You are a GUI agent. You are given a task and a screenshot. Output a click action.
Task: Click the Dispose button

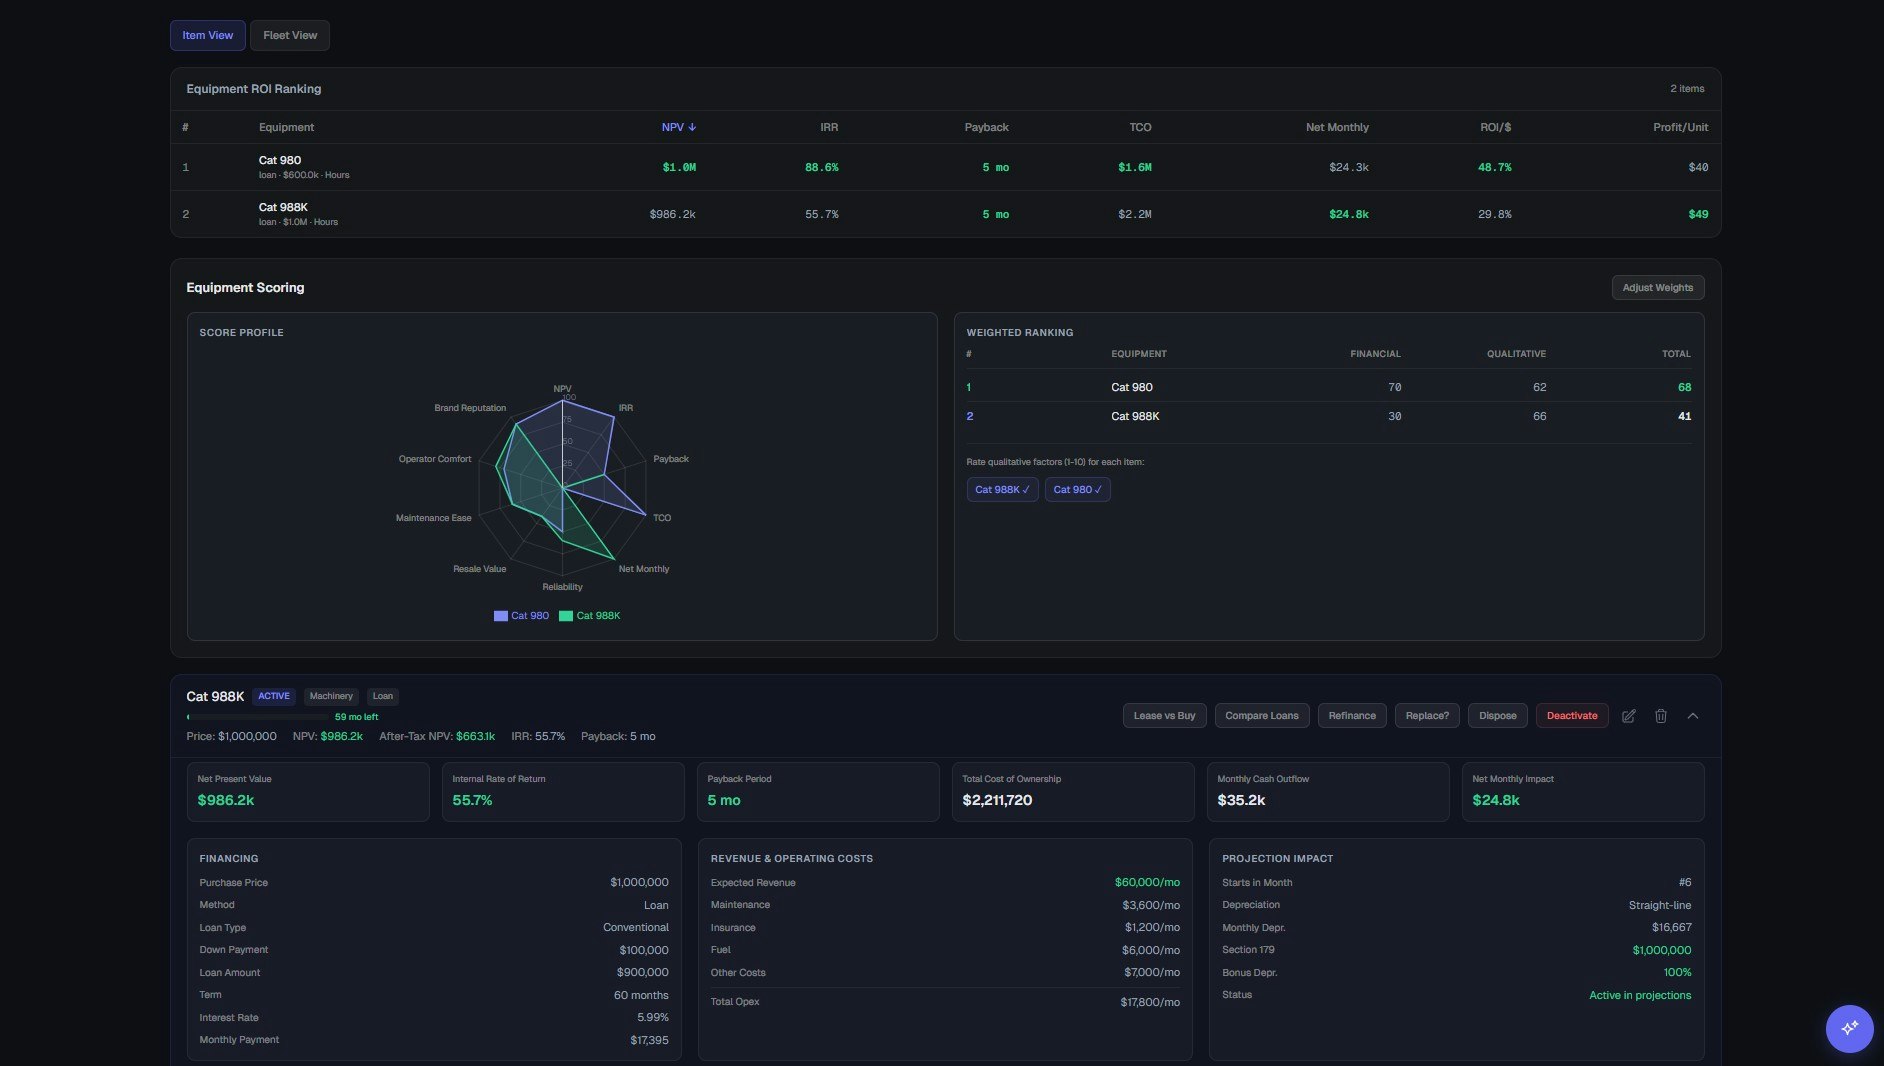tap(1497, 716)
